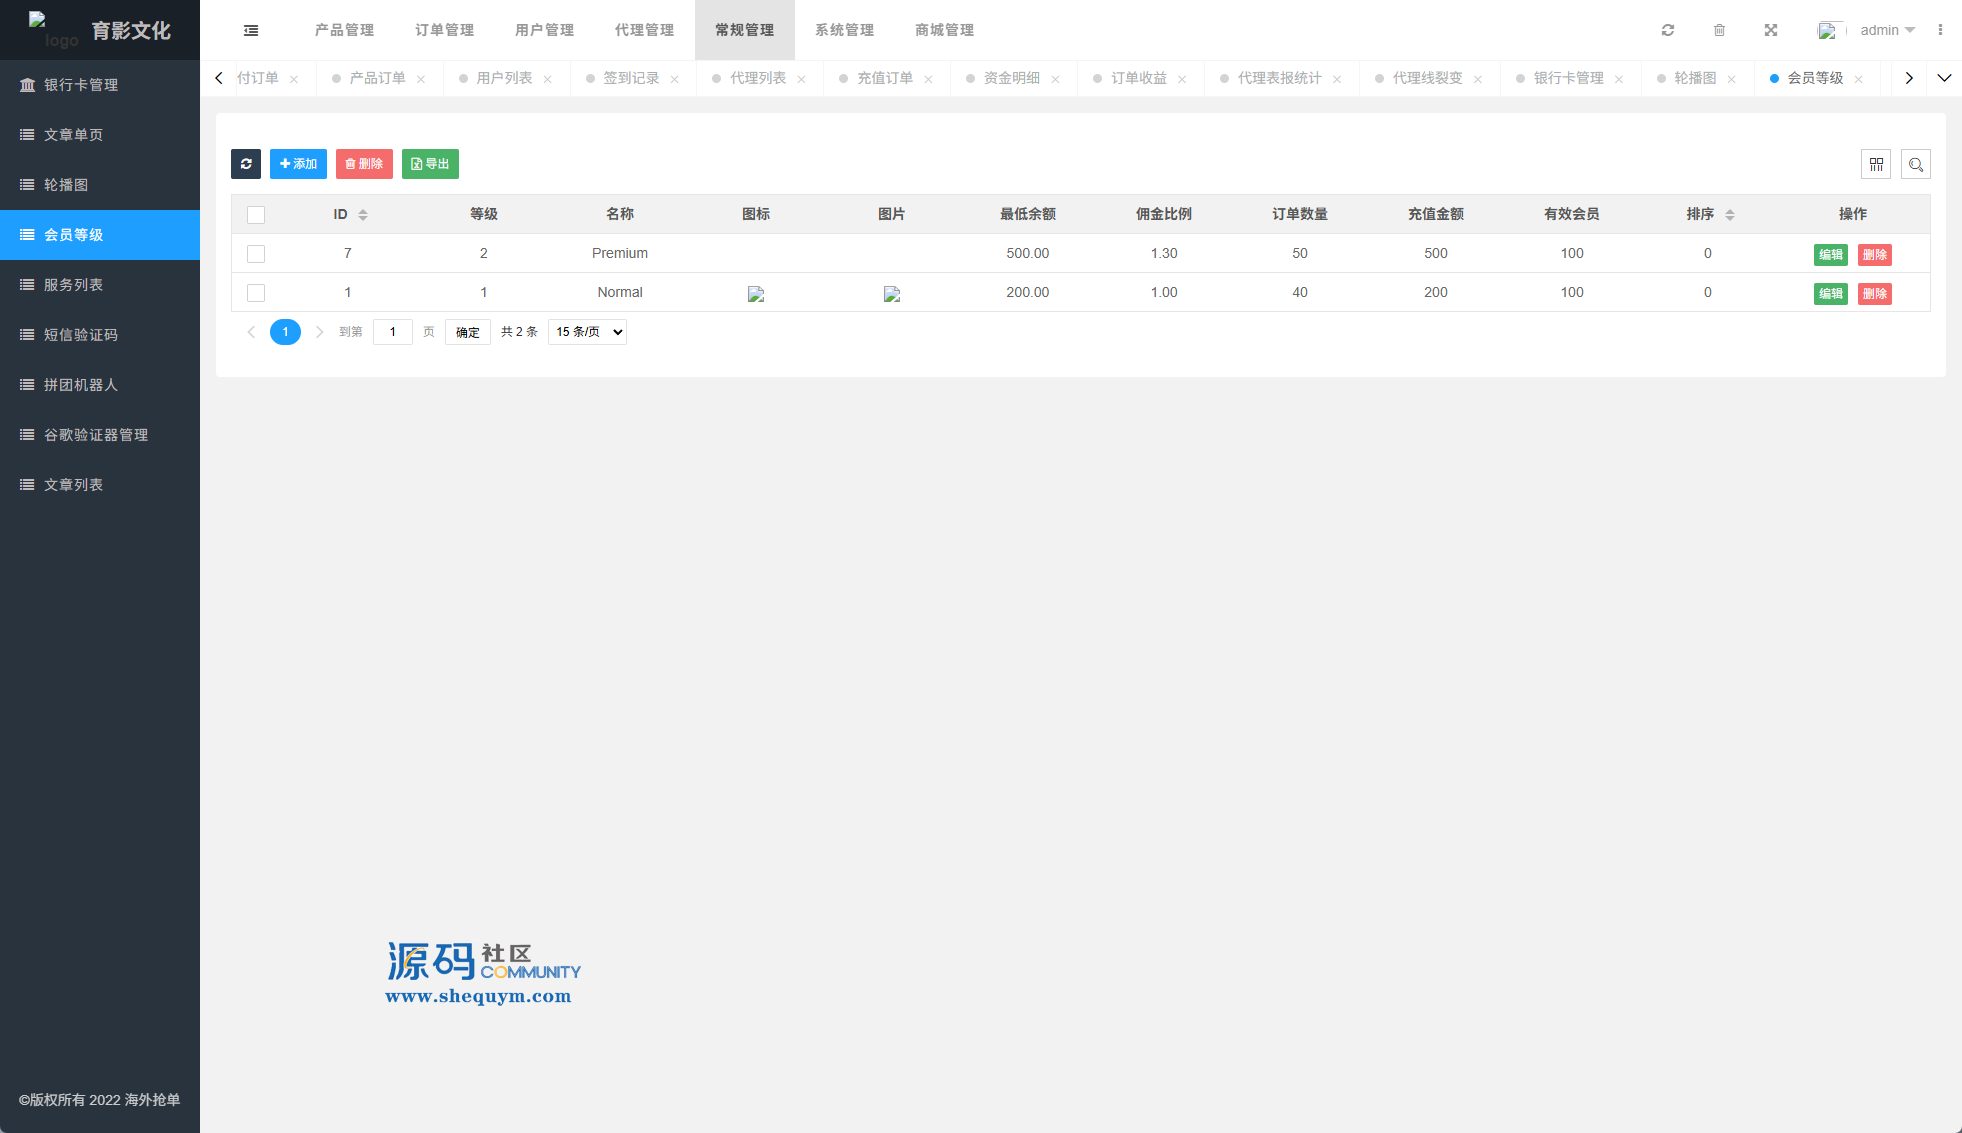
Task: Expand the admin user dropdown
Action: pos(1886,30)
